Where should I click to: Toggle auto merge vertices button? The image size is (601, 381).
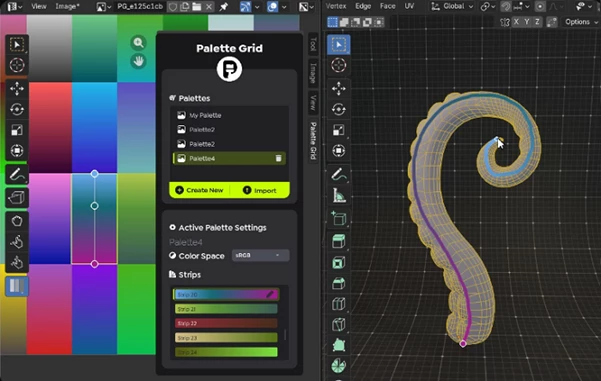552,22
